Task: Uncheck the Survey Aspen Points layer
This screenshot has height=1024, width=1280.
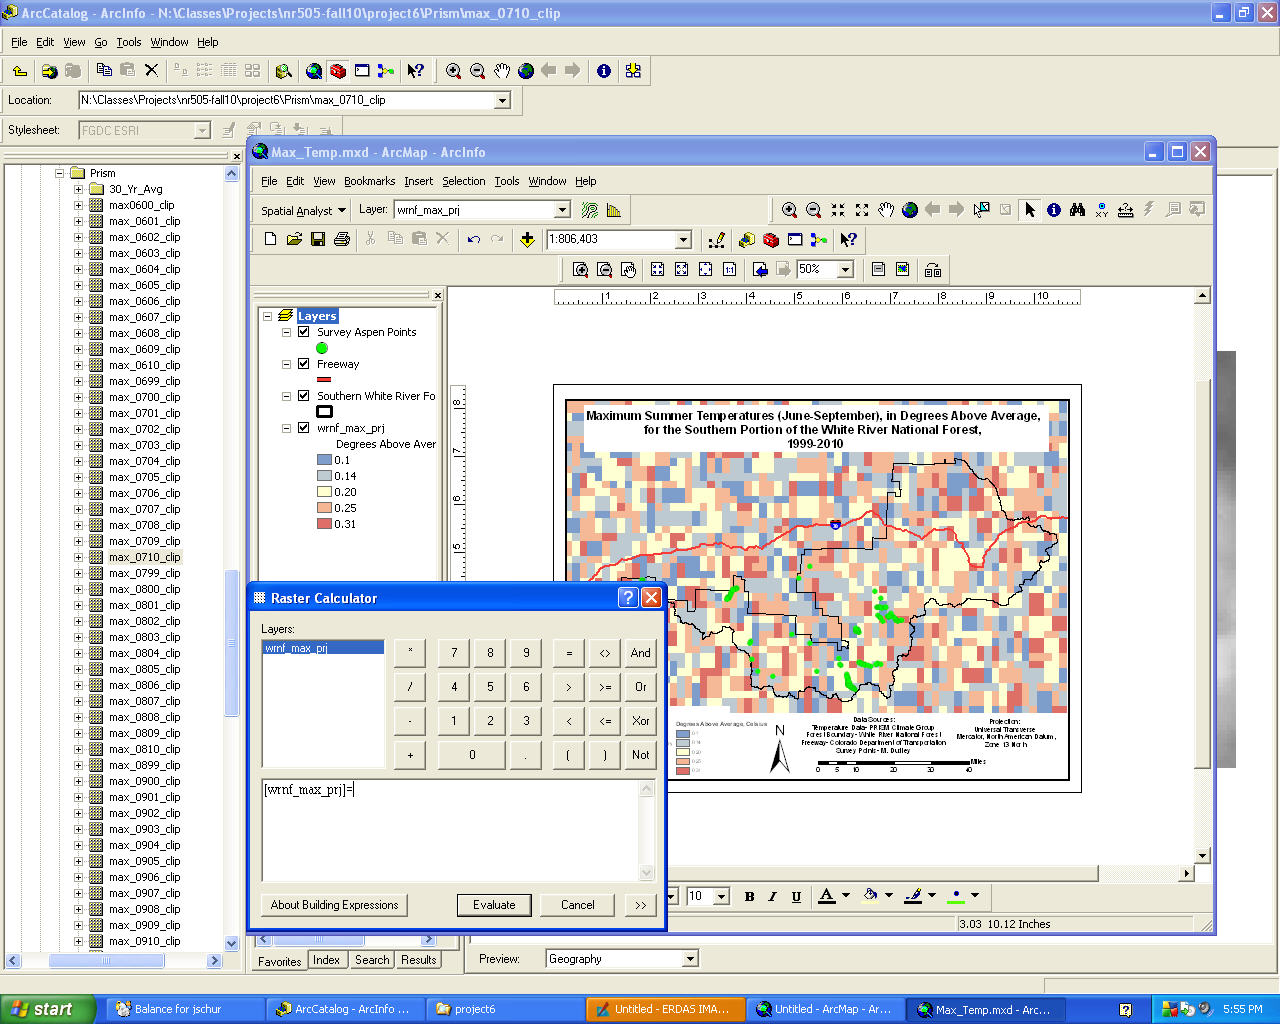Action: point(303,332)
